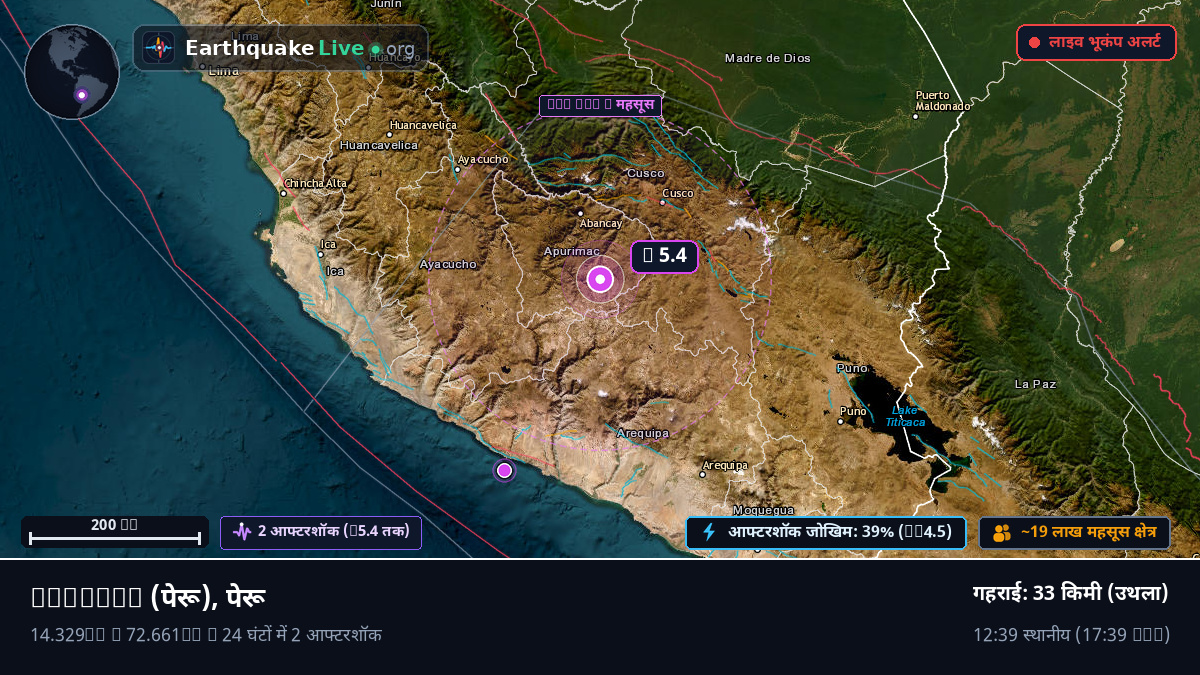The height and width of the screenshot is (675, 1200).
Task: Click the globe inset showing the Americas
Action: coord(72,72)
